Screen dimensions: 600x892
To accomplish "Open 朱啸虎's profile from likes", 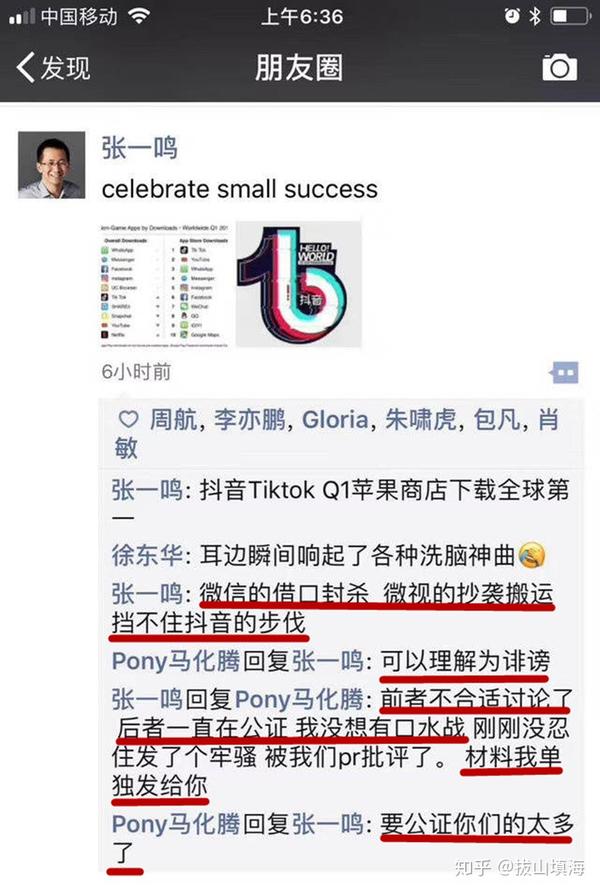I will [421, 420].
